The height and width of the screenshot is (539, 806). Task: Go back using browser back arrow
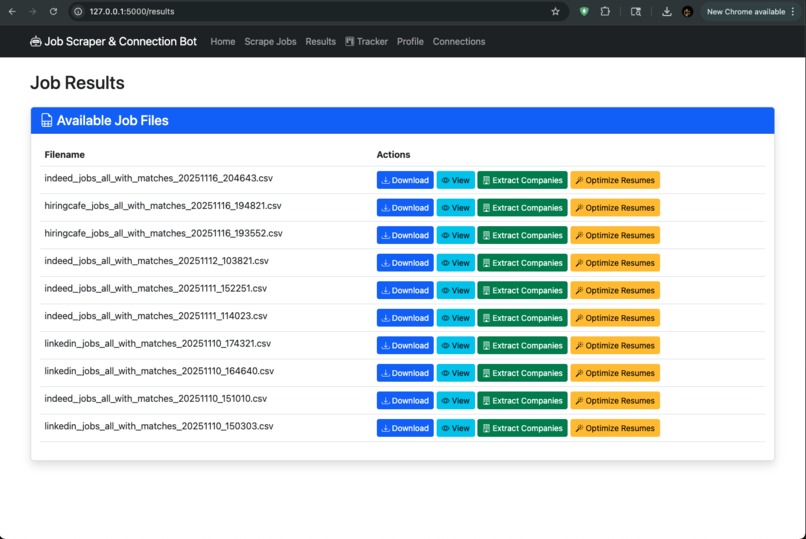pyautogui.click(x=12, y=11)
